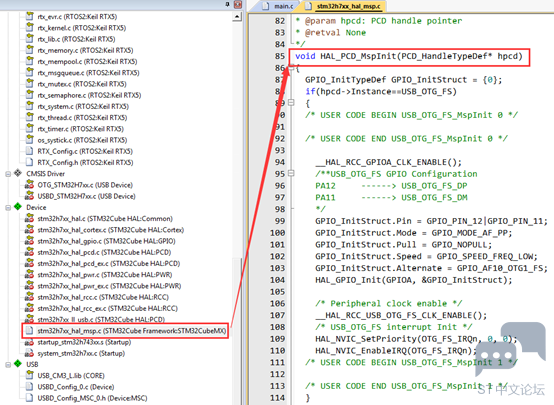Viewport: 554px width, 405px height.
Task: Select startup_stm32h743xx.s in the tree
Action: click(84, 342)
